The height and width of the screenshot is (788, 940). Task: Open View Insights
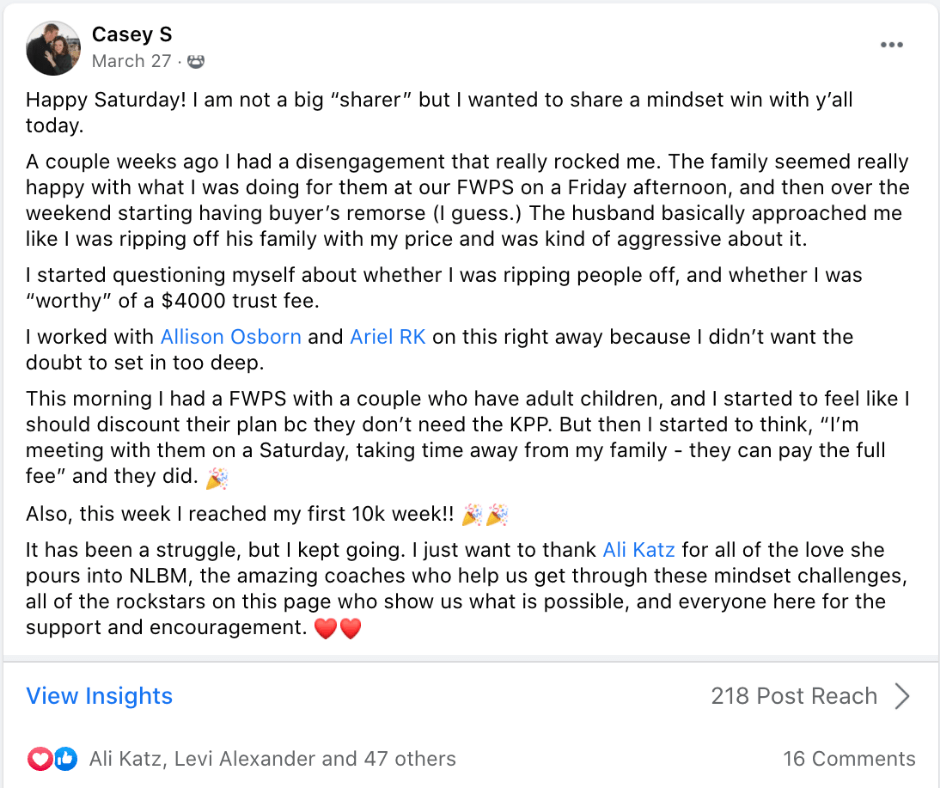(100, 696)
